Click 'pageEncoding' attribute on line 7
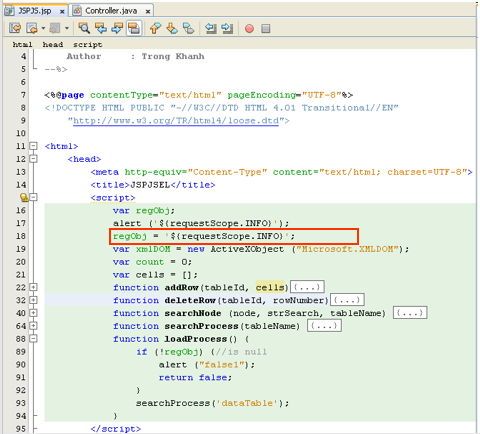 pos(261,95)
